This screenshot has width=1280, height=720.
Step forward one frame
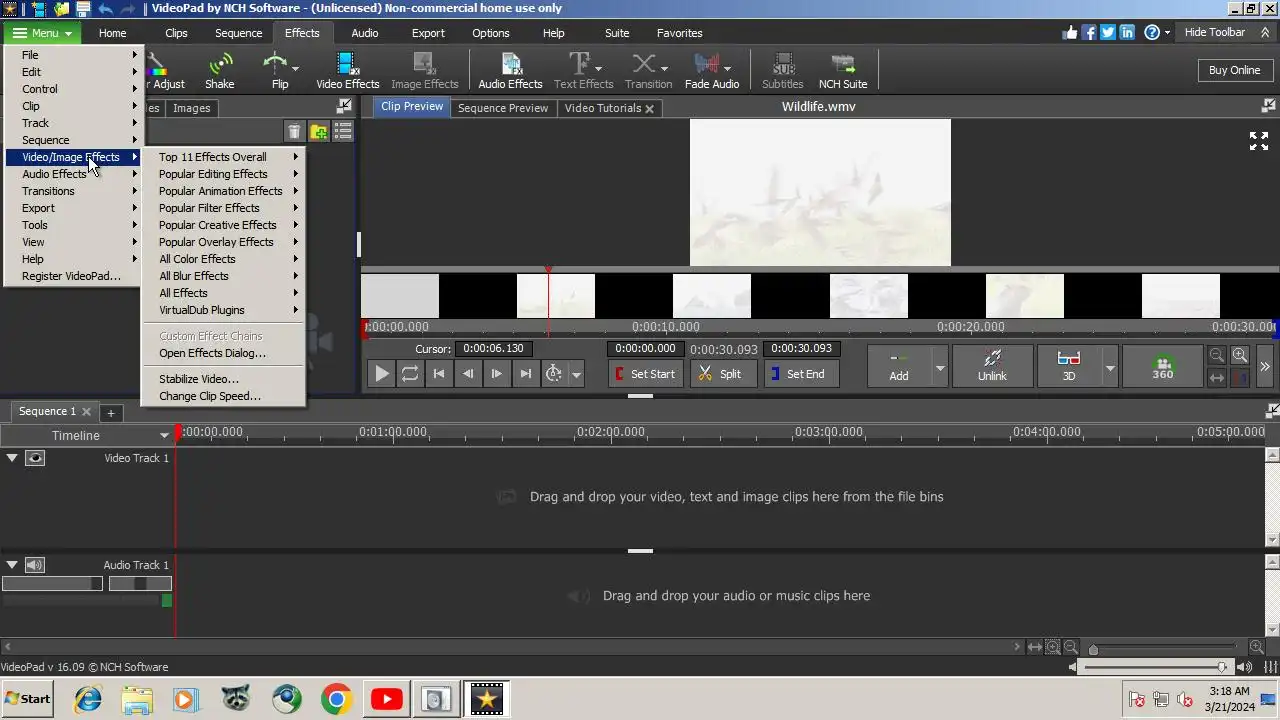[496, 374]
